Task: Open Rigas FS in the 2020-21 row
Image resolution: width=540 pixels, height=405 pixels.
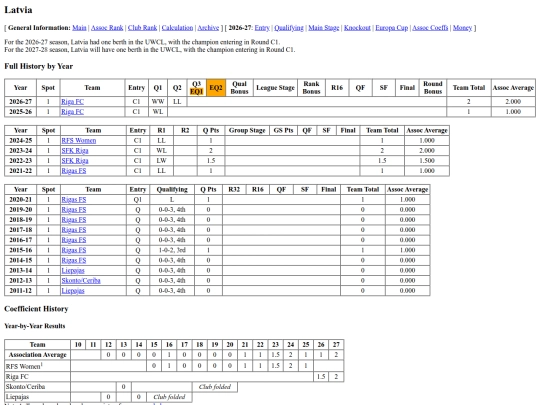Action: click(x=74, y=199)
